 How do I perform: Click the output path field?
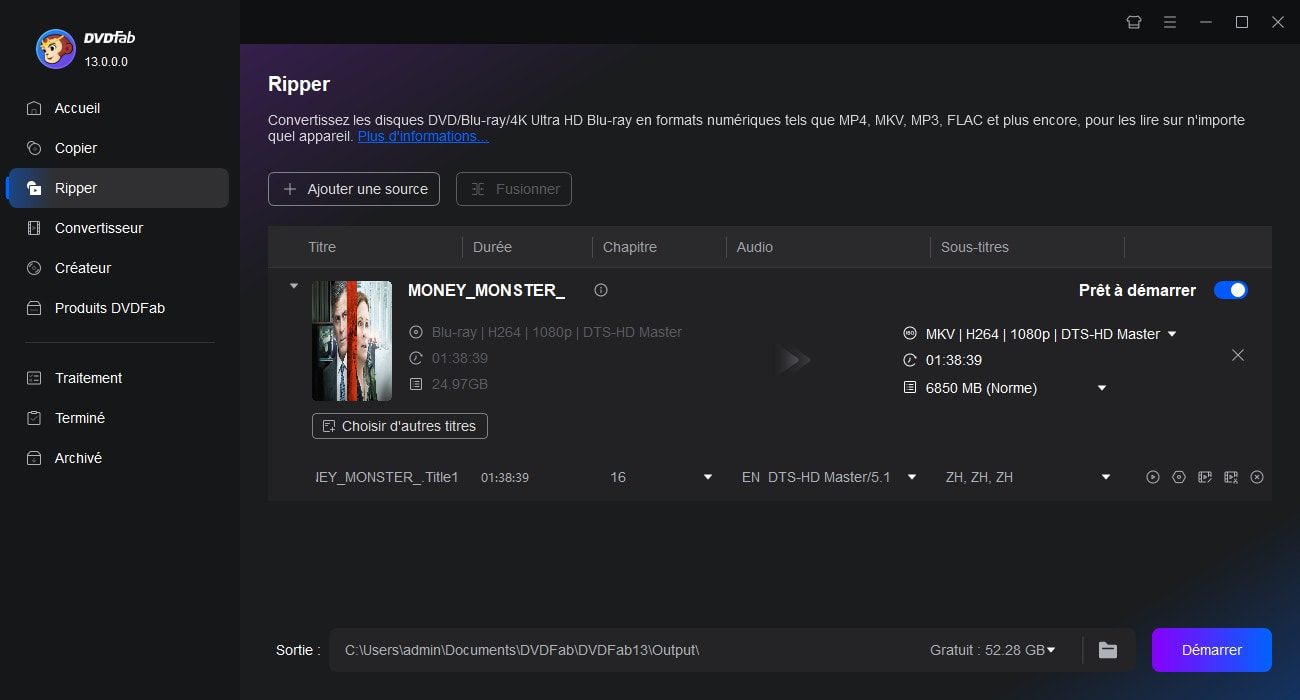(x=625, y=650)
